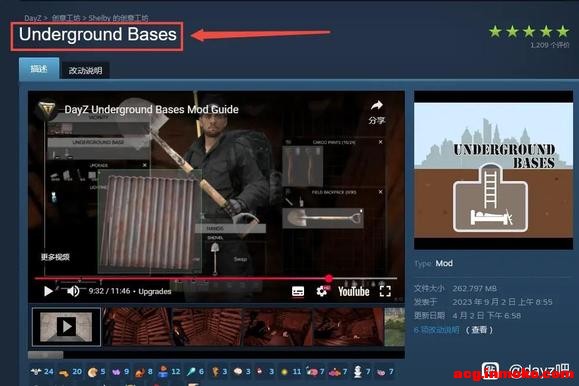Click the (查看) view link
Image resolution: width=579 pixels, height=386 pixels.
[x=479, y=330]
